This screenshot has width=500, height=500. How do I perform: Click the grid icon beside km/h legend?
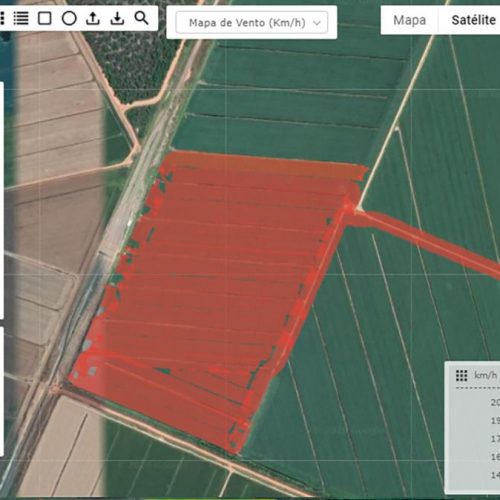462,376
